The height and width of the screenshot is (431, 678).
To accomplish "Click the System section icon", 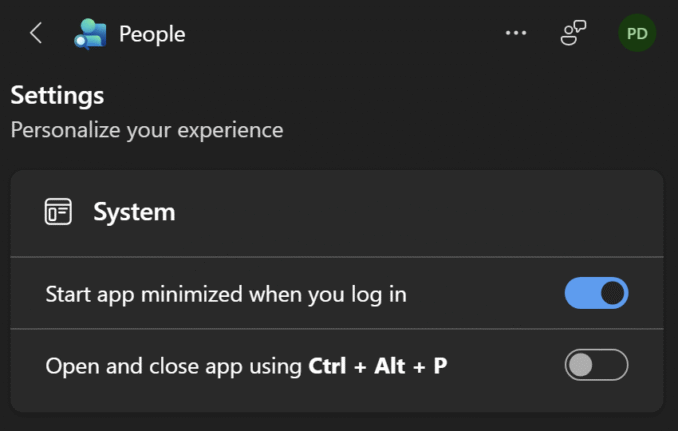I will pos(58,212).
